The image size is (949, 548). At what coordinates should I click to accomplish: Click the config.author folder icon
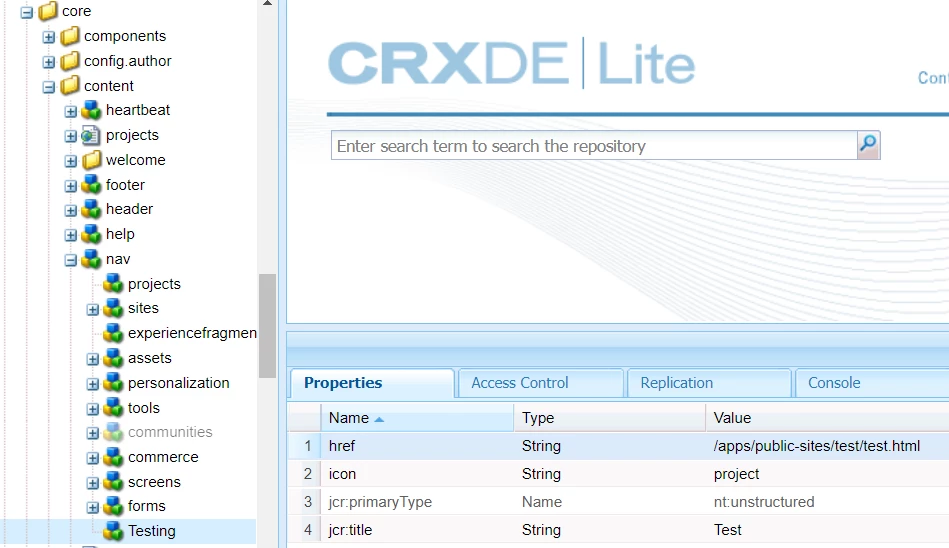[x=70, y=61]
